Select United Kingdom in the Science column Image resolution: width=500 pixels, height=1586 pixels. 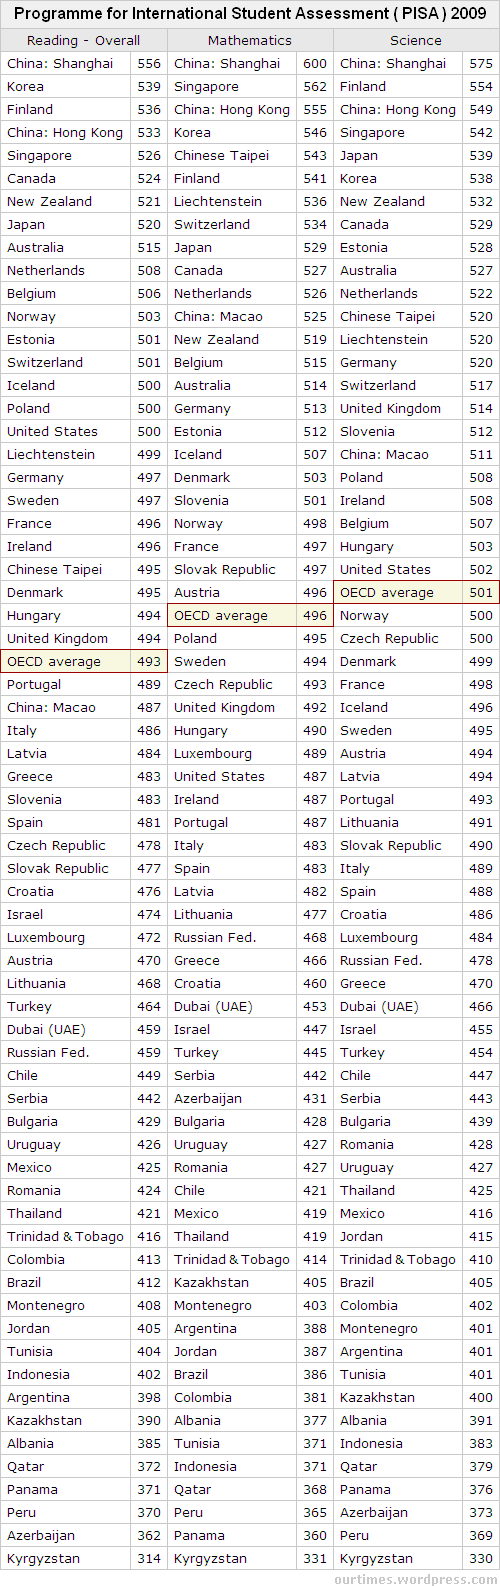(390, 408)
